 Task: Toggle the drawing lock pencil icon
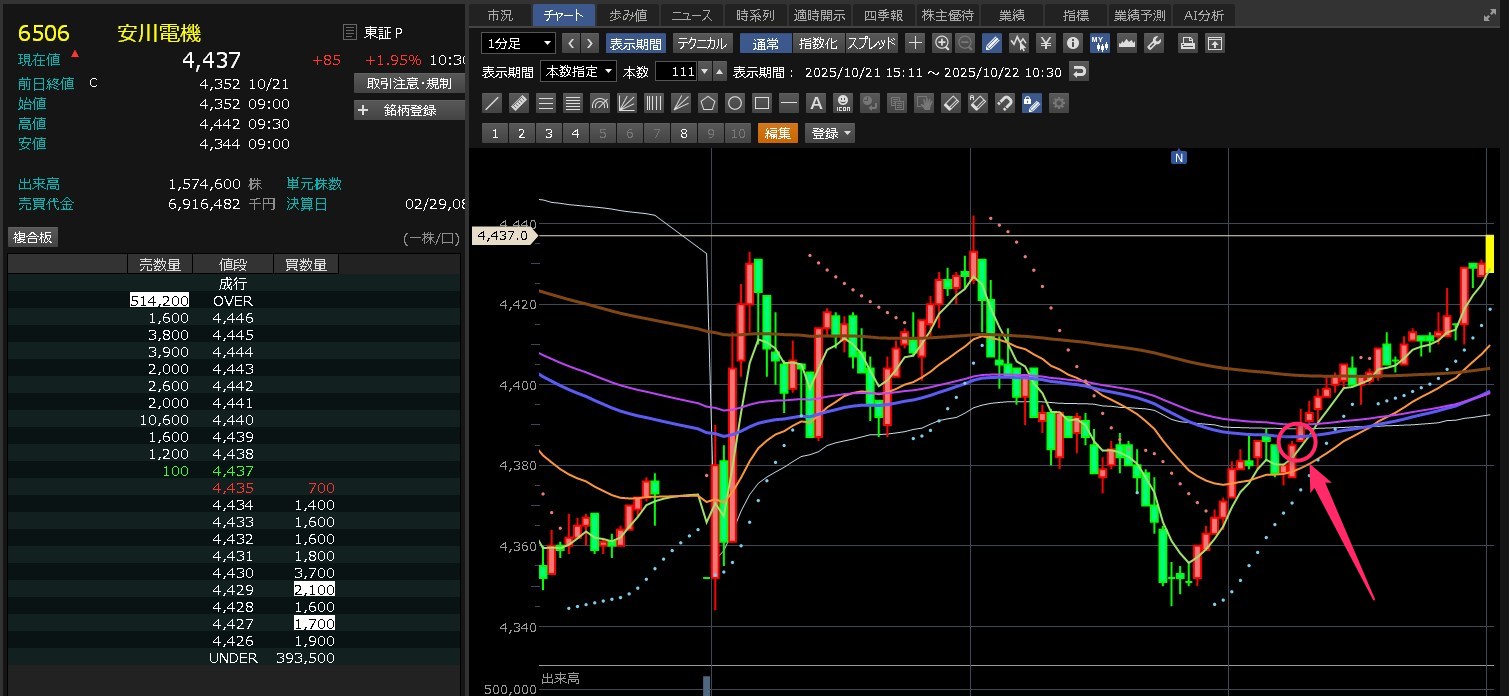pos(1032,103)
